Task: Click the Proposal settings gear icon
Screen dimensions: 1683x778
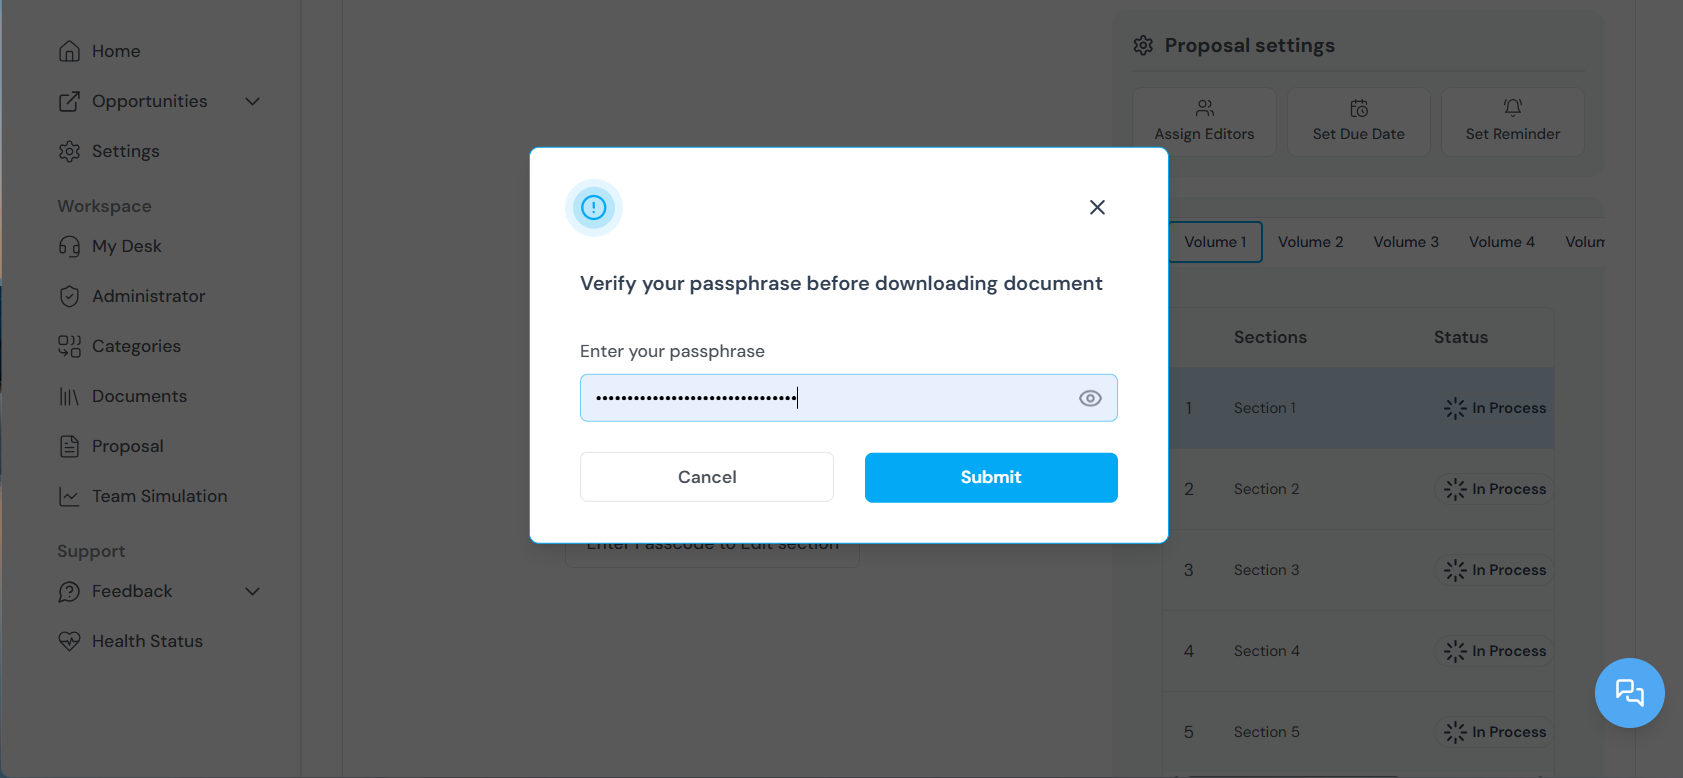Action: 1143,45
